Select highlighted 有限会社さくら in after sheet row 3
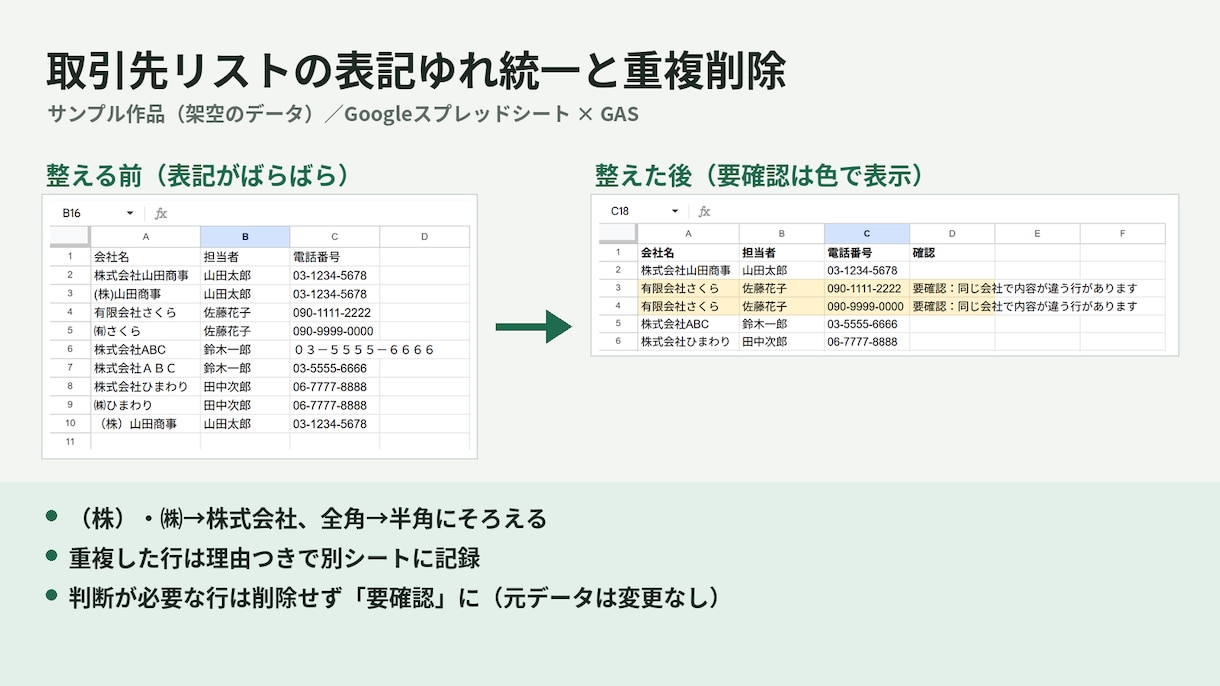 pos(688,288)
